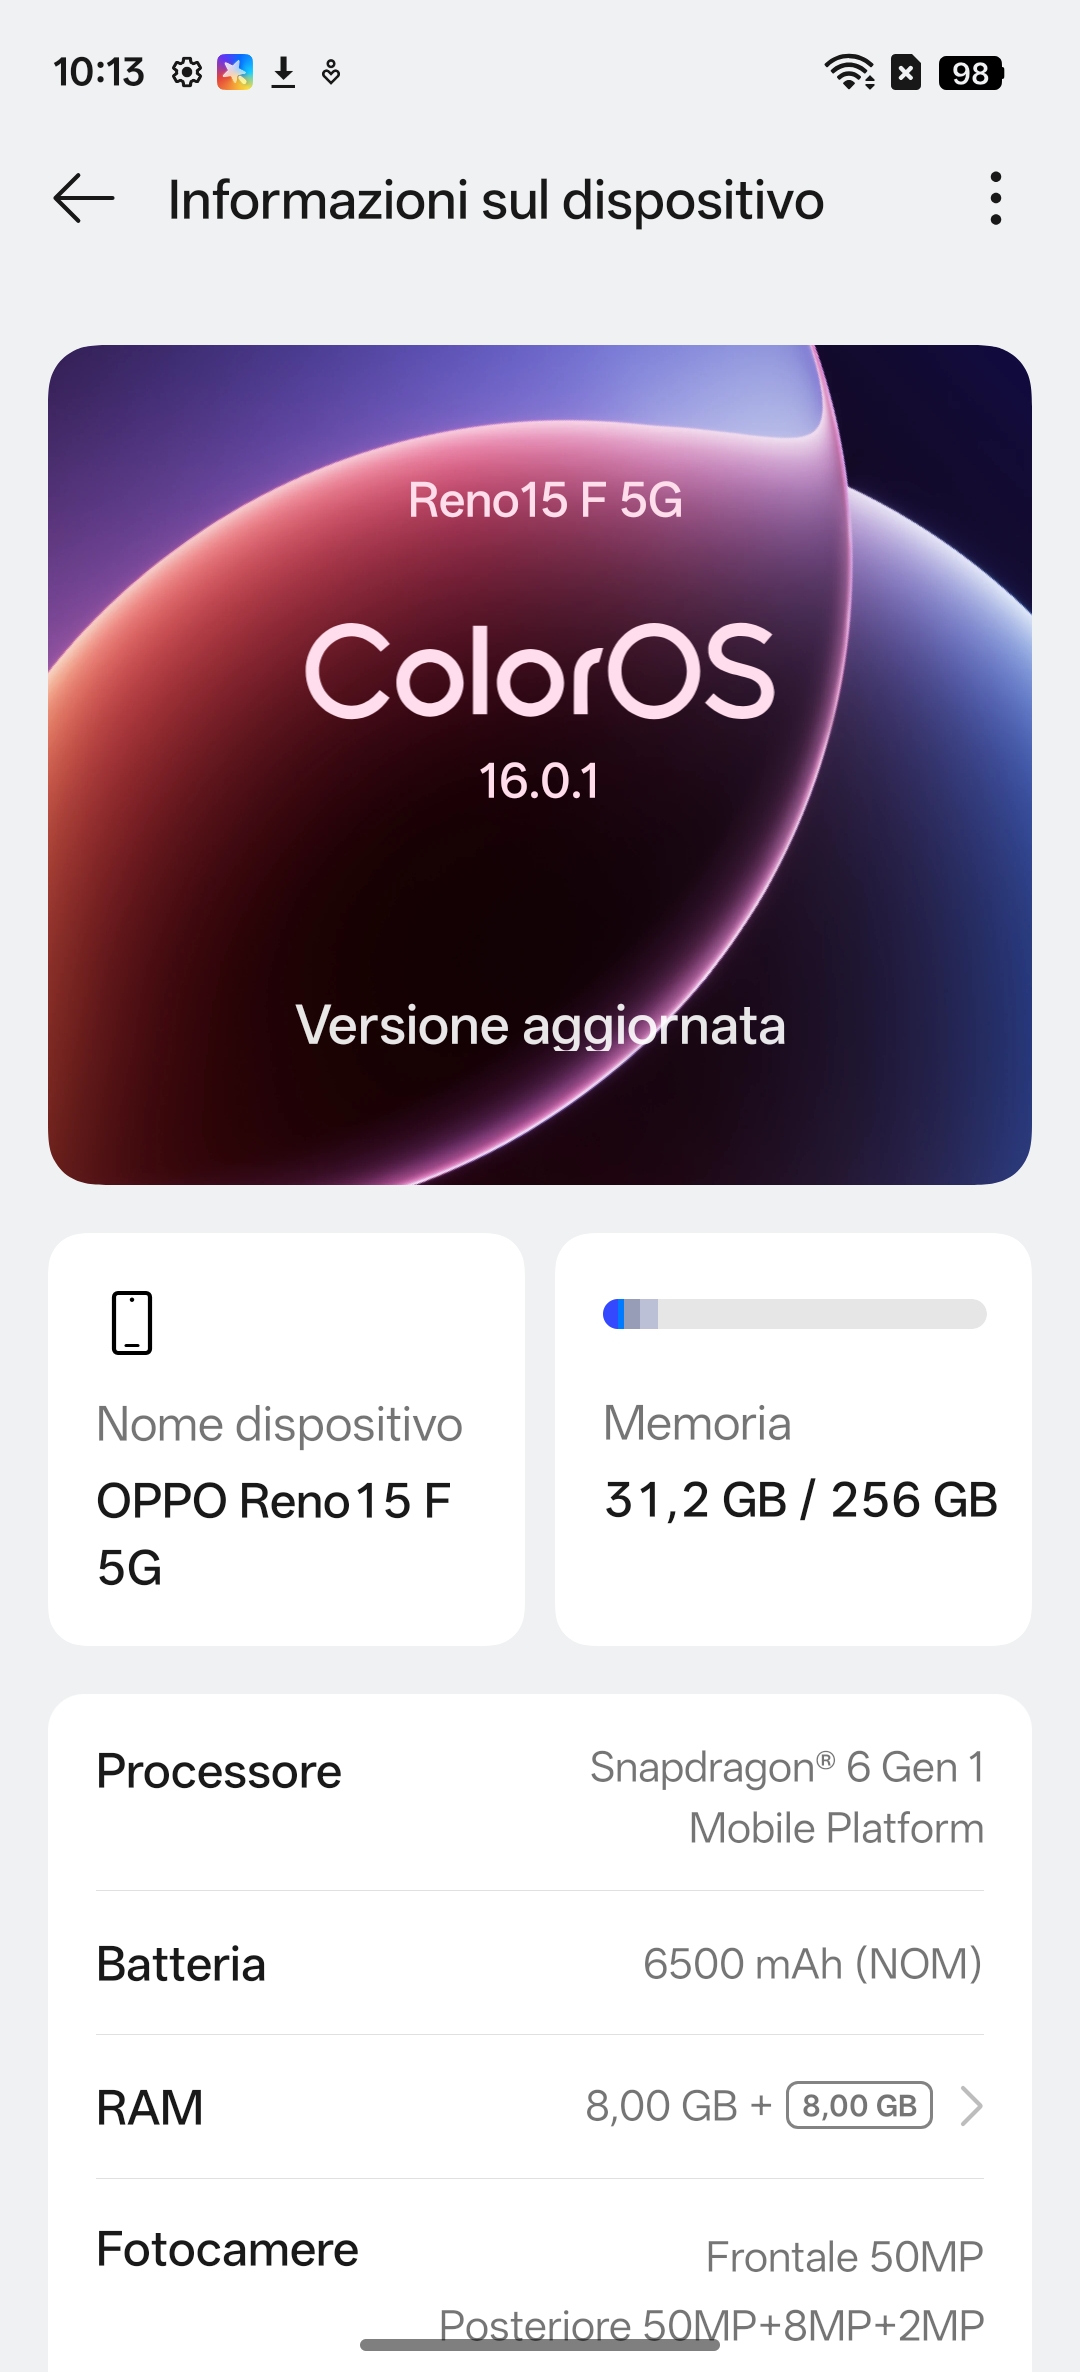This screenshot has height=2372, width=1080.
Task: Open the RAM row
Action: tap(300, 2108)
